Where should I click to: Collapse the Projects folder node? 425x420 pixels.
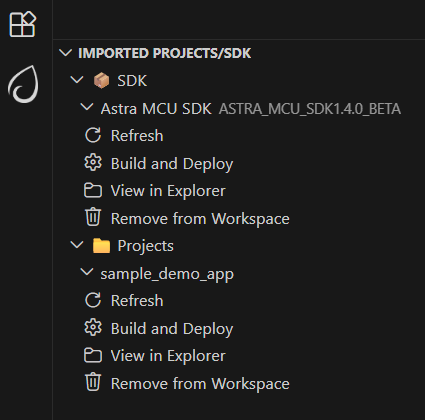(77, 245)
